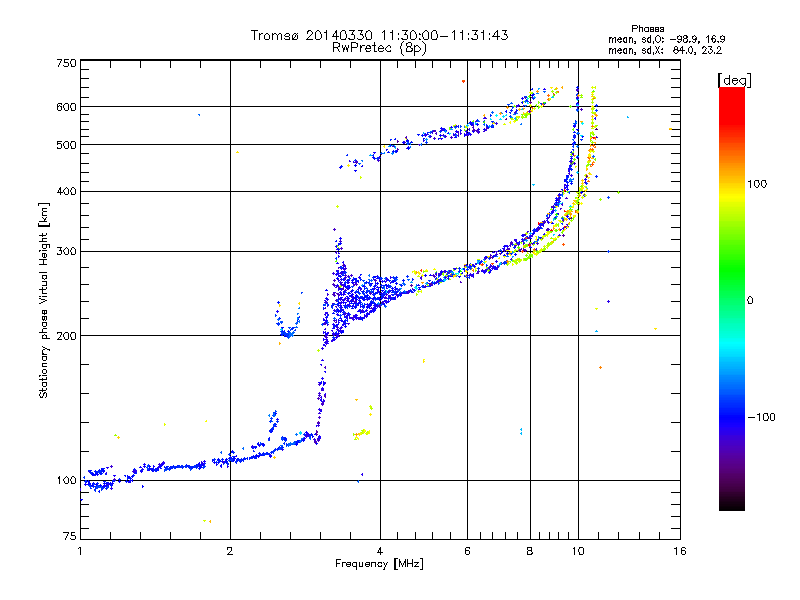
Task: Click the "75" height axis tick label
Action: [70, 536]
